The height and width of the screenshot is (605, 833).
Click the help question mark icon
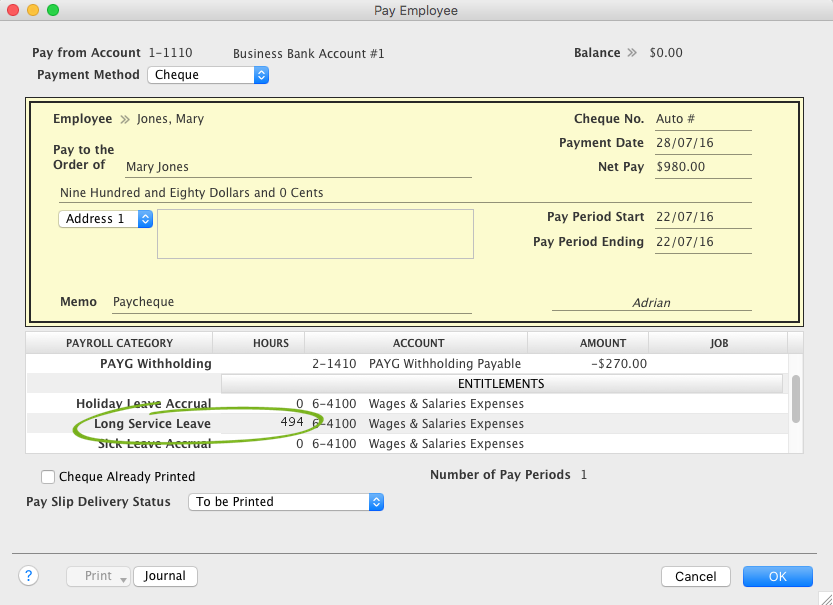28,576
